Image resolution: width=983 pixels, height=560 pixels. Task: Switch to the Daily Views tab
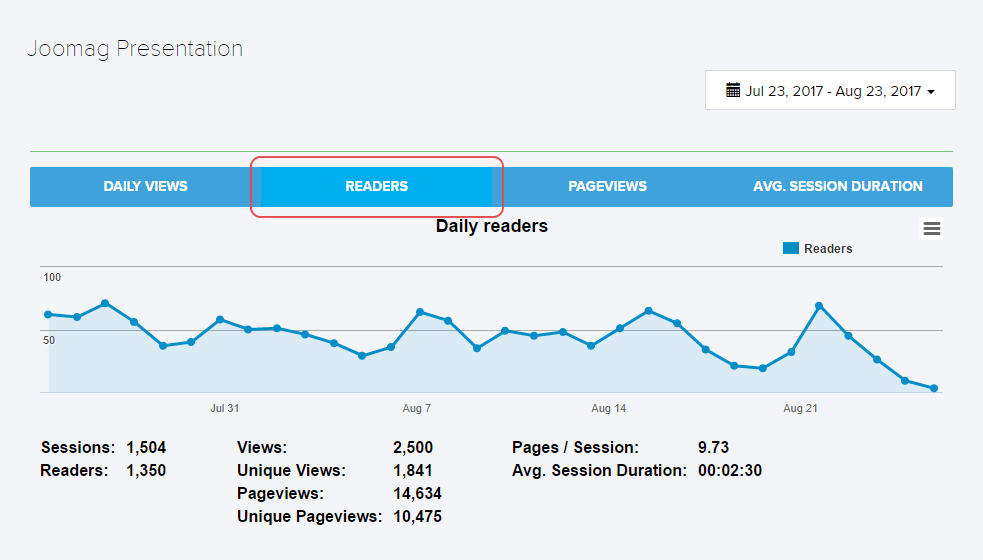click(145, 187)
